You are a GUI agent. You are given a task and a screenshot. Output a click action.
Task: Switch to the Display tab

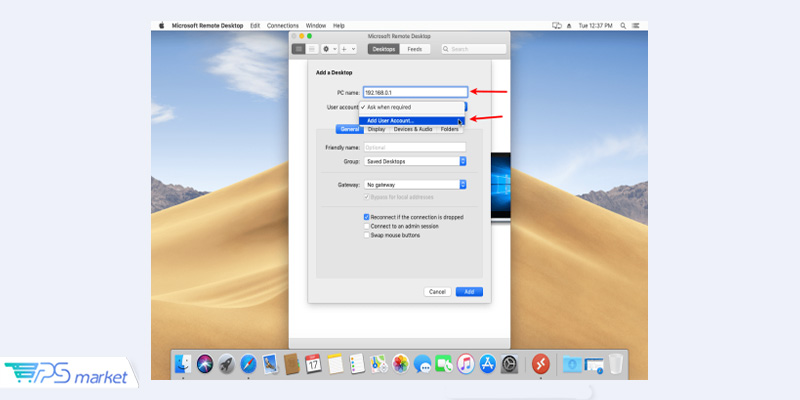(377, 130)
